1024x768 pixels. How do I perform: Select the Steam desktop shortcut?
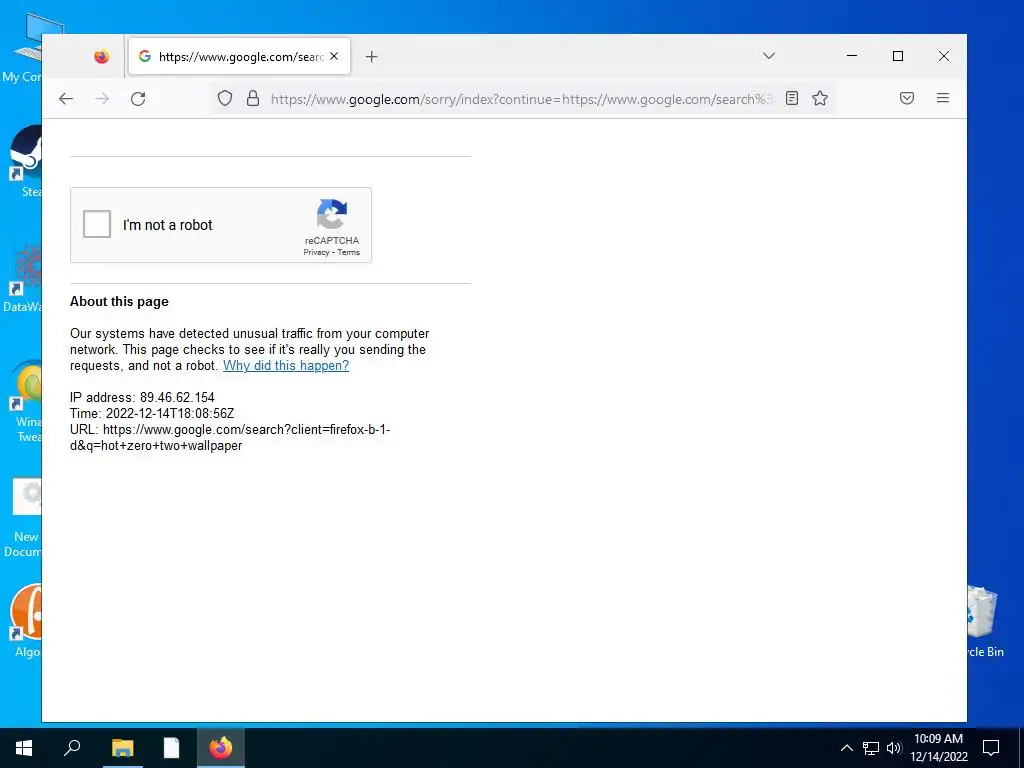pyautogui.click(x=26, y=161)
